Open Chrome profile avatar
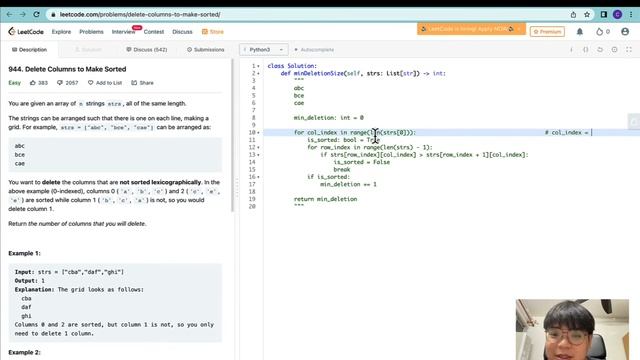The image size is (640, 360). pyautogui.click(x=617, y=15)
